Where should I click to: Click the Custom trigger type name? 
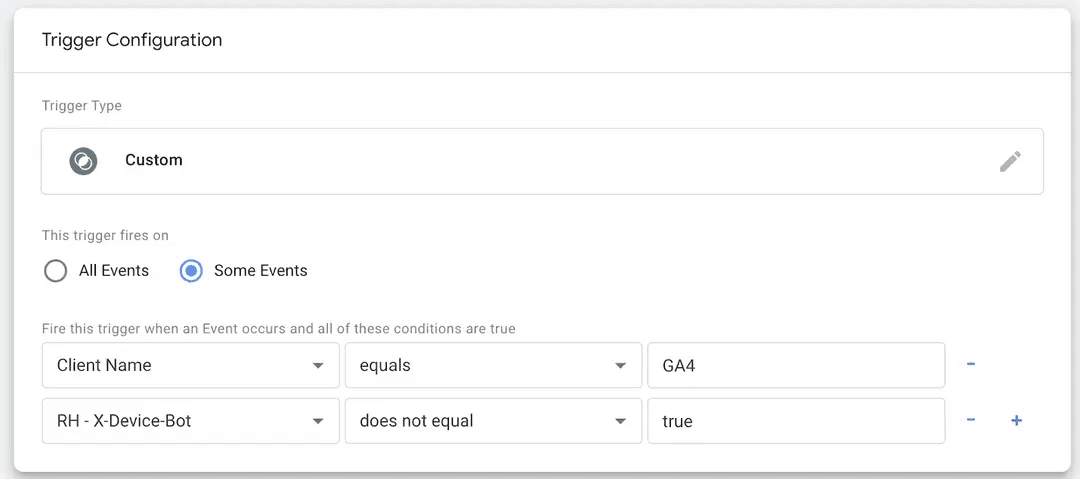pos(154,160)
